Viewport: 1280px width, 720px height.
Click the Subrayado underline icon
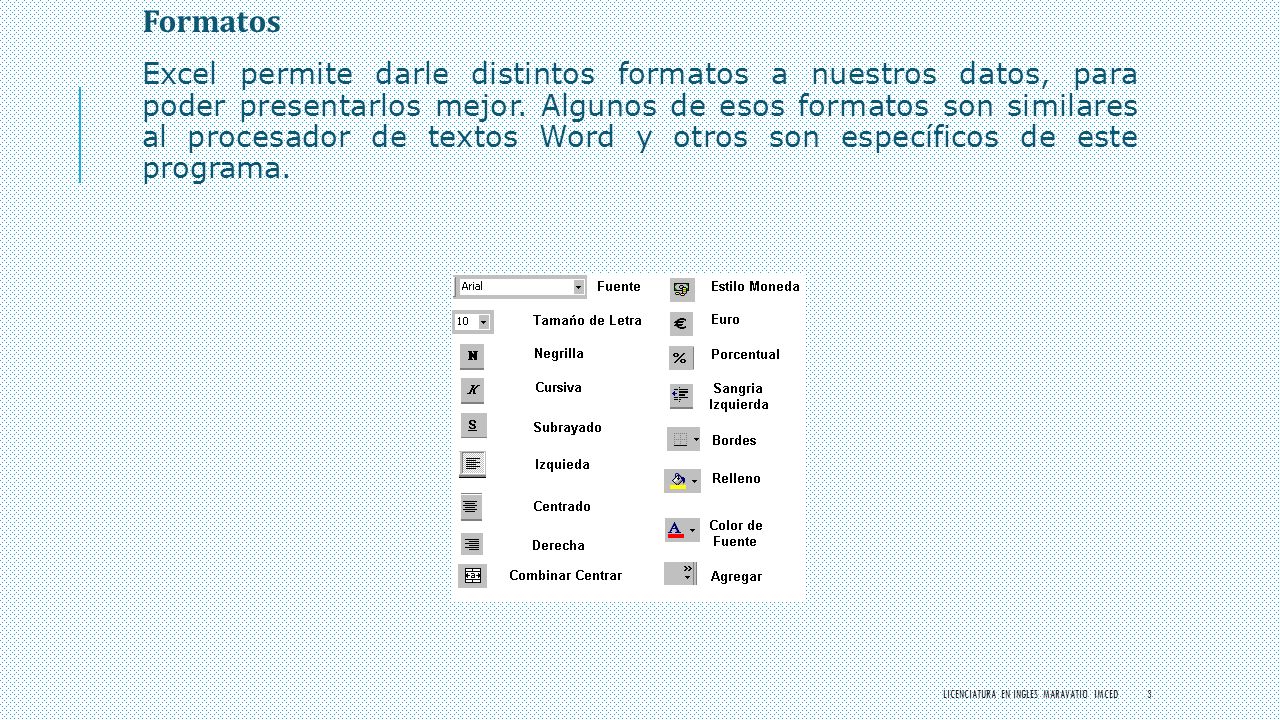point(473,425)
